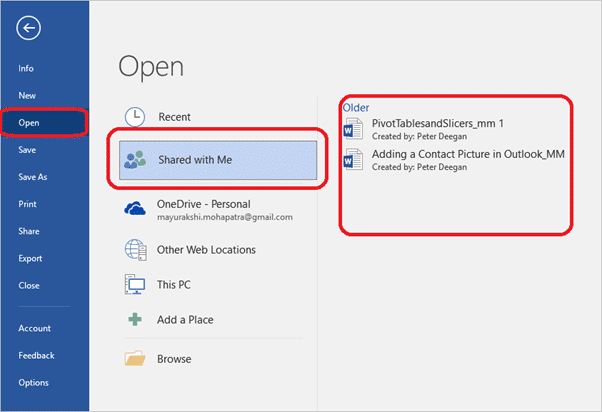
Task: Select Close in the sidebar
Action: click(x=29, y=286)
